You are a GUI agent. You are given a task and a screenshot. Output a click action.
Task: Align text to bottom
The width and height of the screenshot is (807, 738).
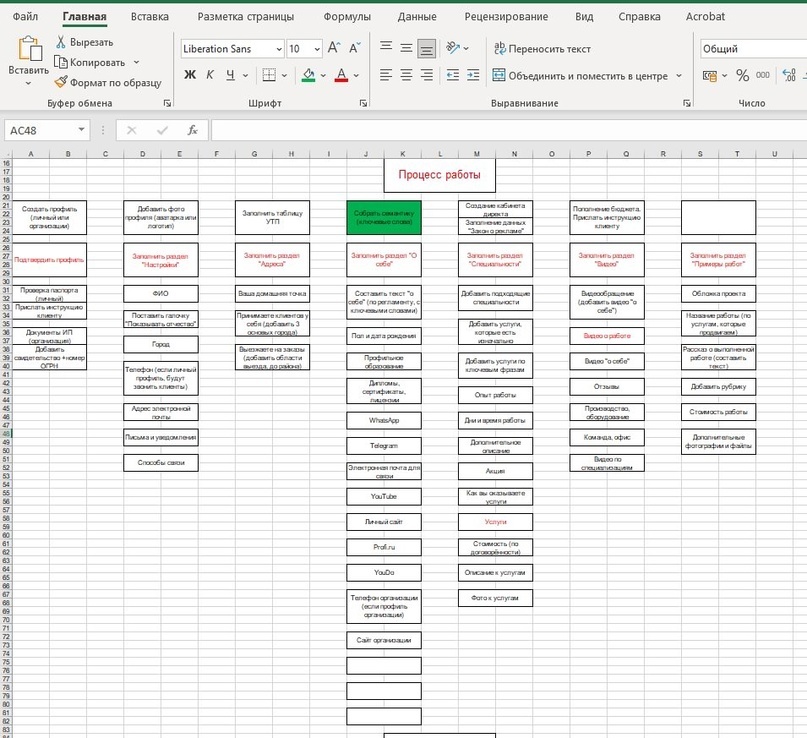[x=426, y=48]
